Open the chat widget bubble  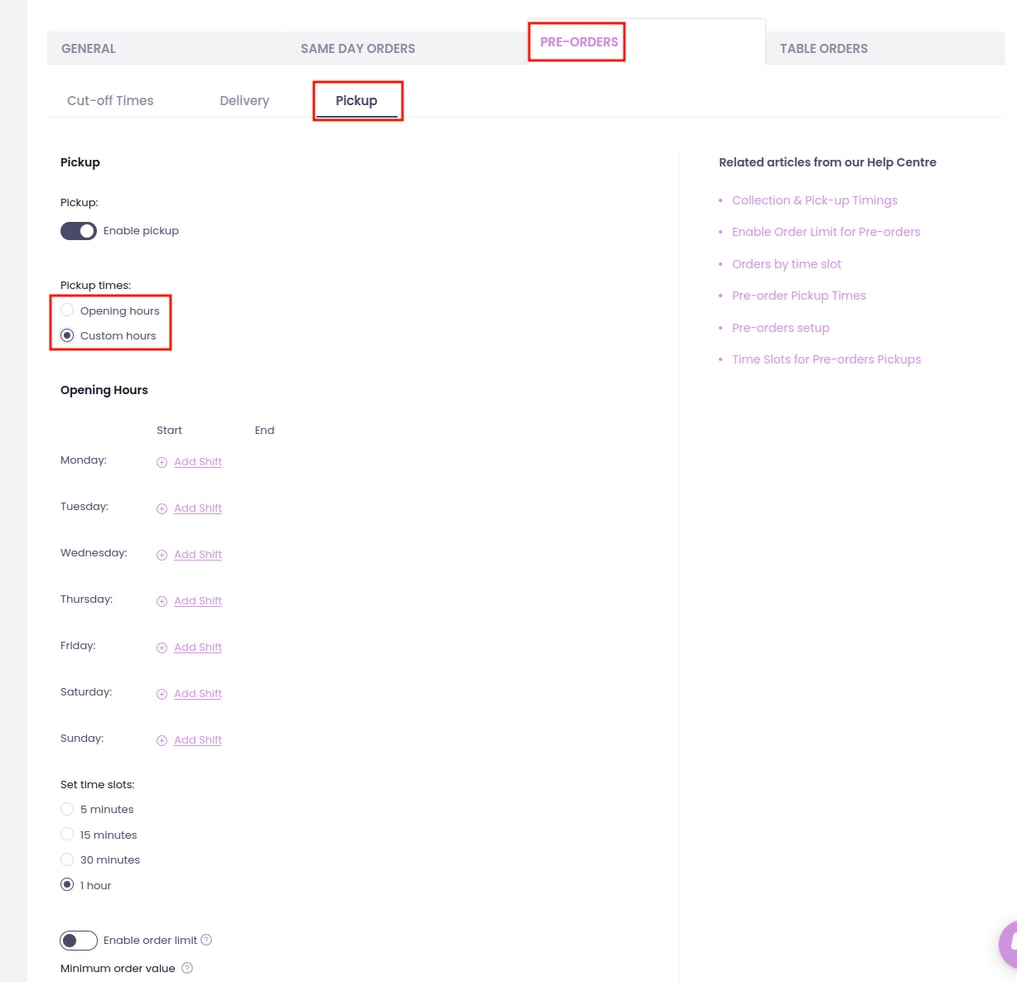pyautogui.click(x=1006, y=944)
